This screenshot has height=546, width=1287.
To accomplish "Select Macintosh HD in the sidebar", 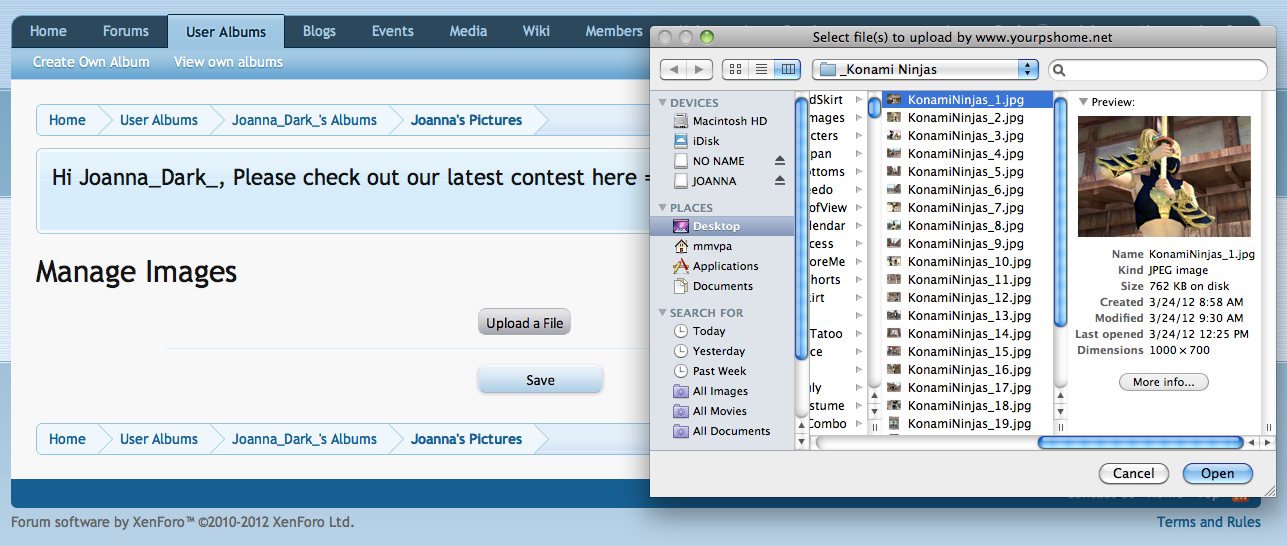I will pos(729,121).
